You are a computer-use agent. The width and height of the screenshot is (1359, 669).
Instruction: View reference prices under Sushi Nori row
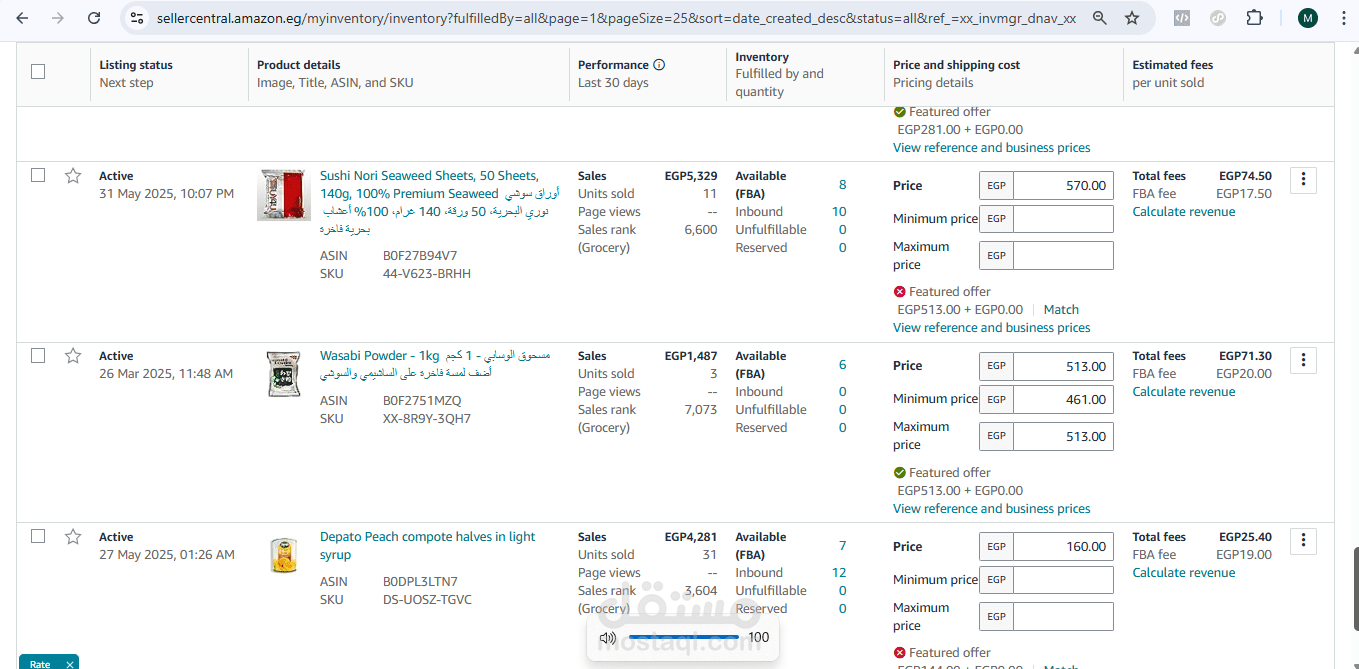tap(991, 328)
